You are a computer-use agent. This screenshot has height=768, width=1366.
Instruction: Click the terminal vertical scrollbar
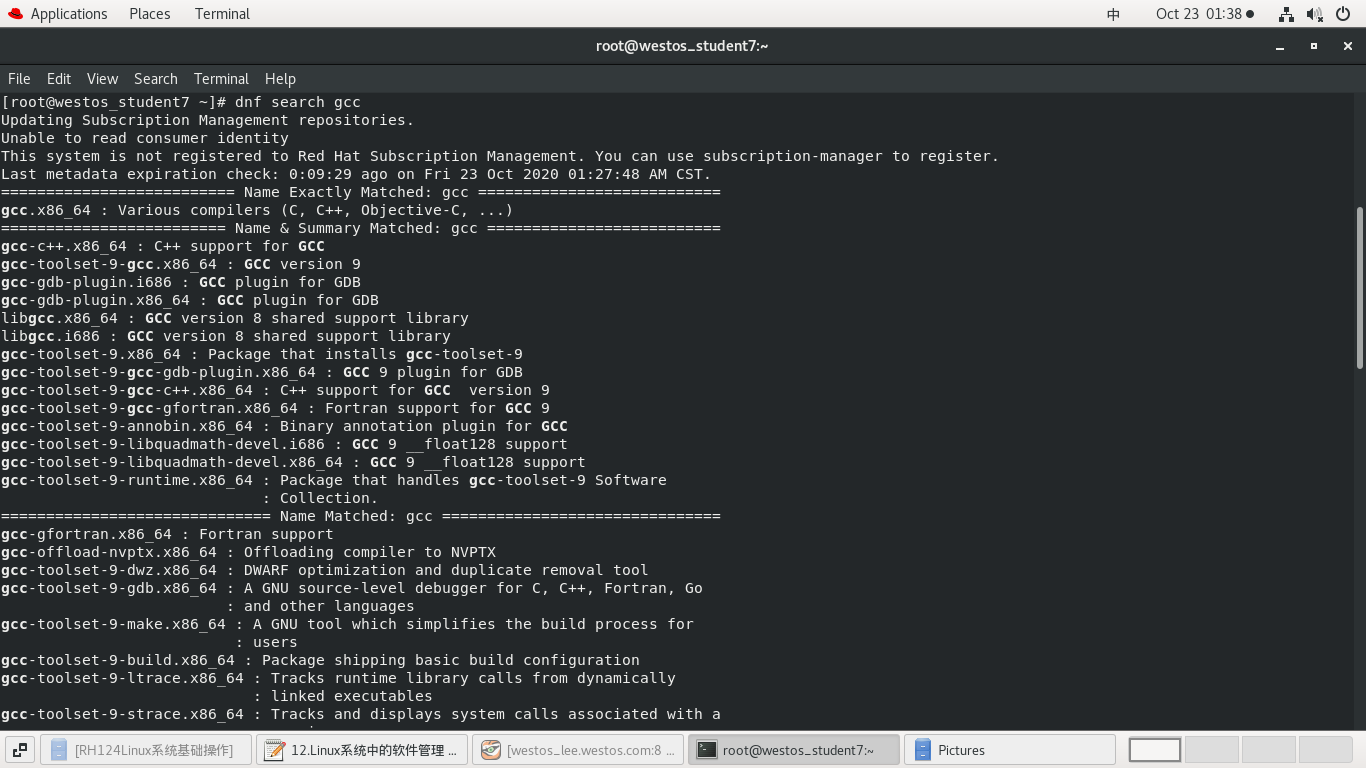[1360, 287]
